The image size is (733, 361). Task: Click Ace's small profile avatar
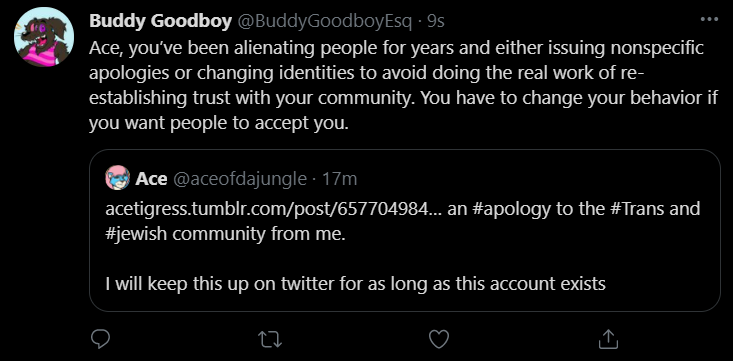coord(117,178)
